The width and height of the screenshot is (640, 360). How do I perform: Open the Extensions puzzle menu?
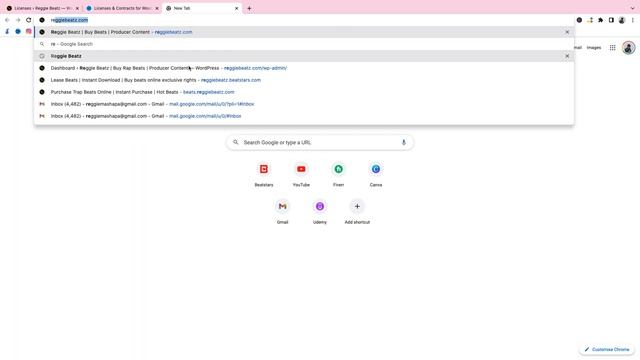600,20
